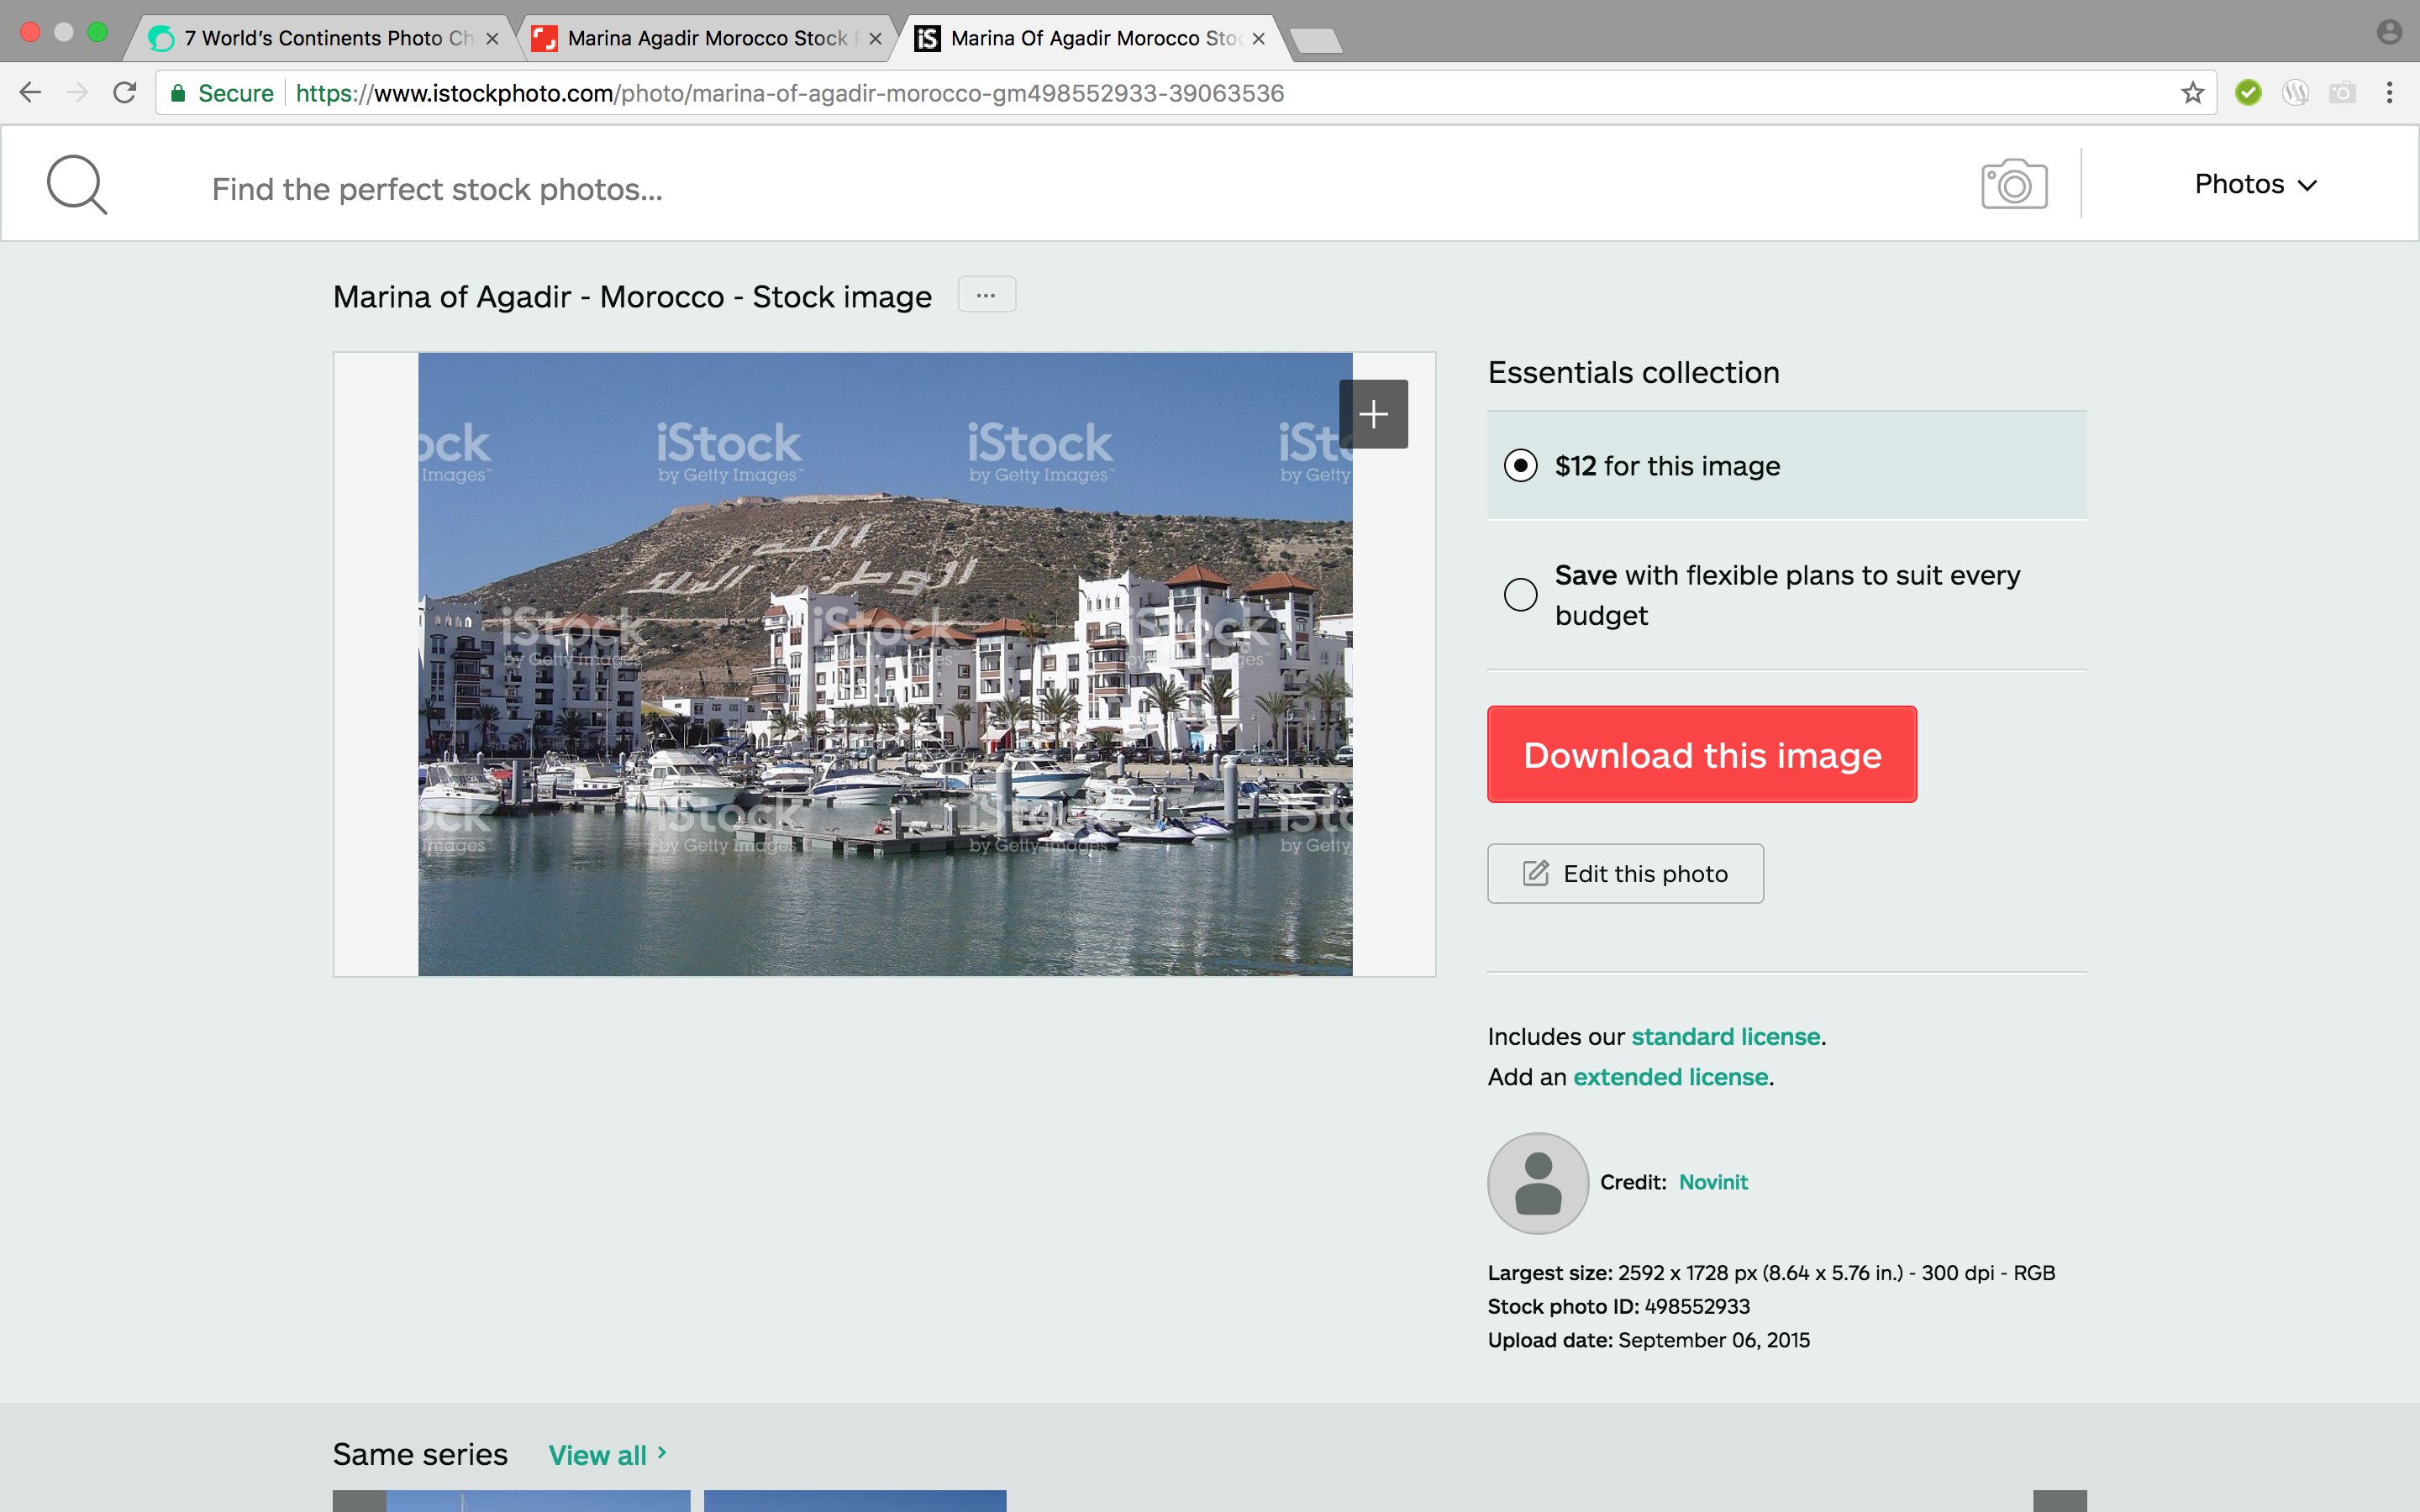
Task: Close the Marina Of Agadir iStock tab
Action: tap(1258, 39)
